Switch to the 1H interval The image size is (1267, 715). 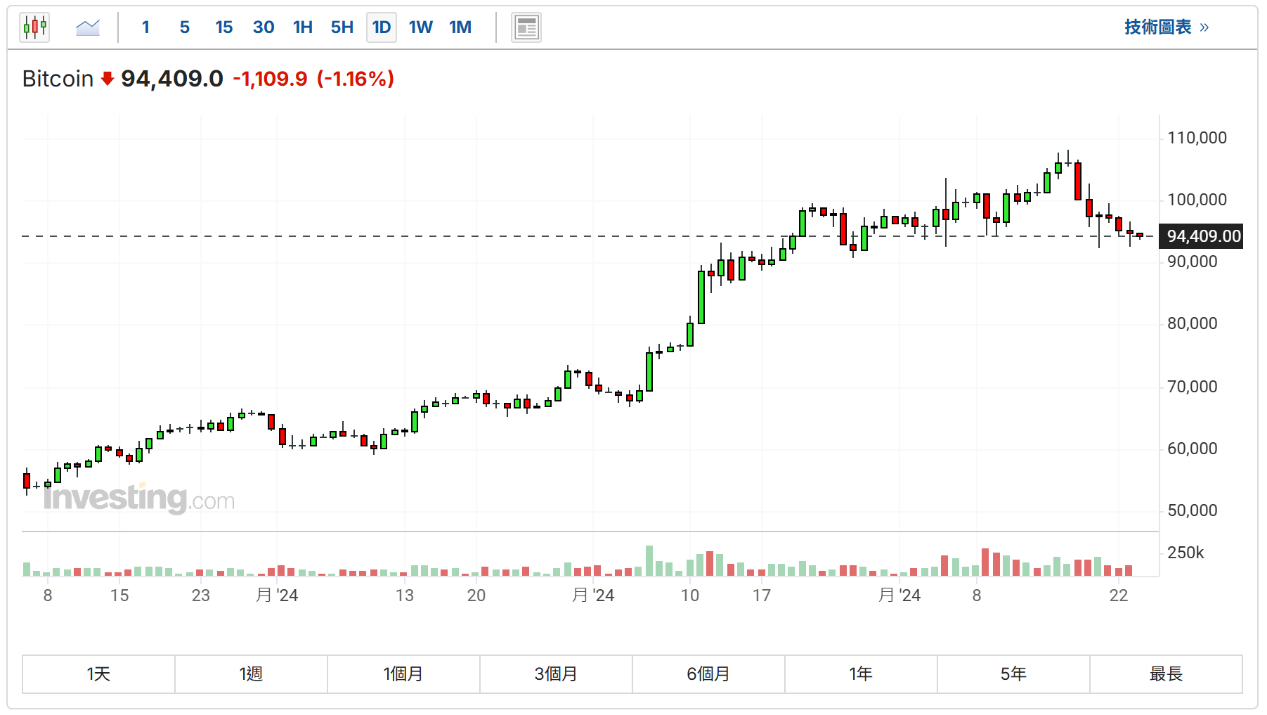pyautogui.click(x=303, y=27)
